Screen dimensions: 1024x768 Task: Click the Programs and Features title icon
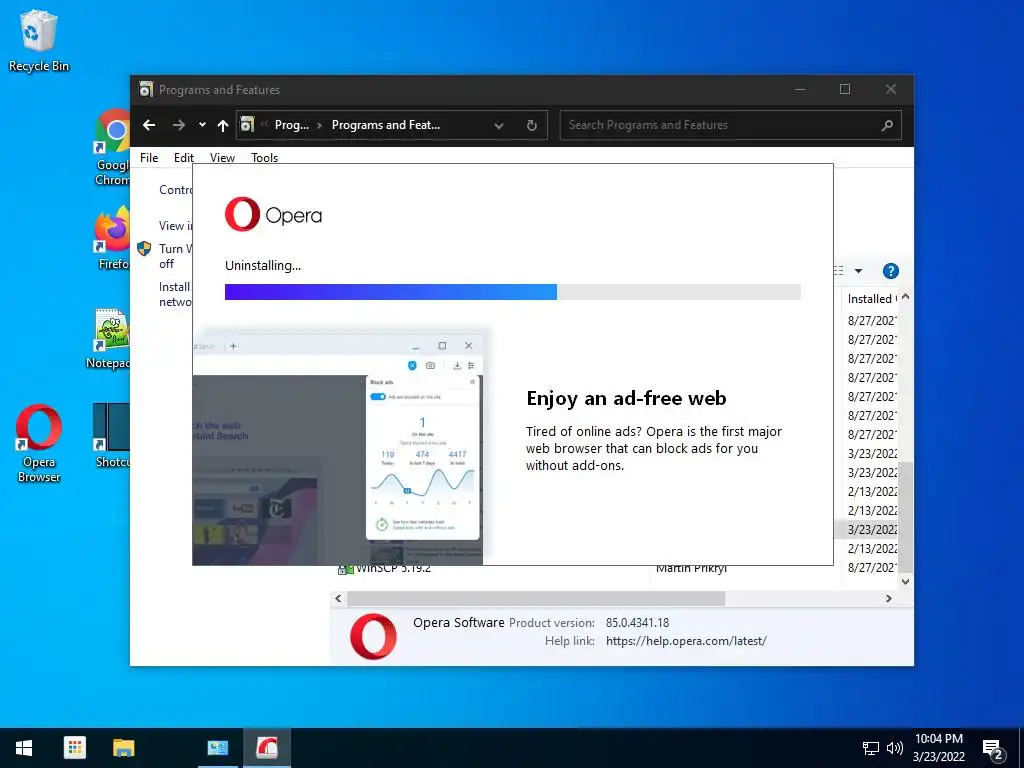(x=146, y=89)
